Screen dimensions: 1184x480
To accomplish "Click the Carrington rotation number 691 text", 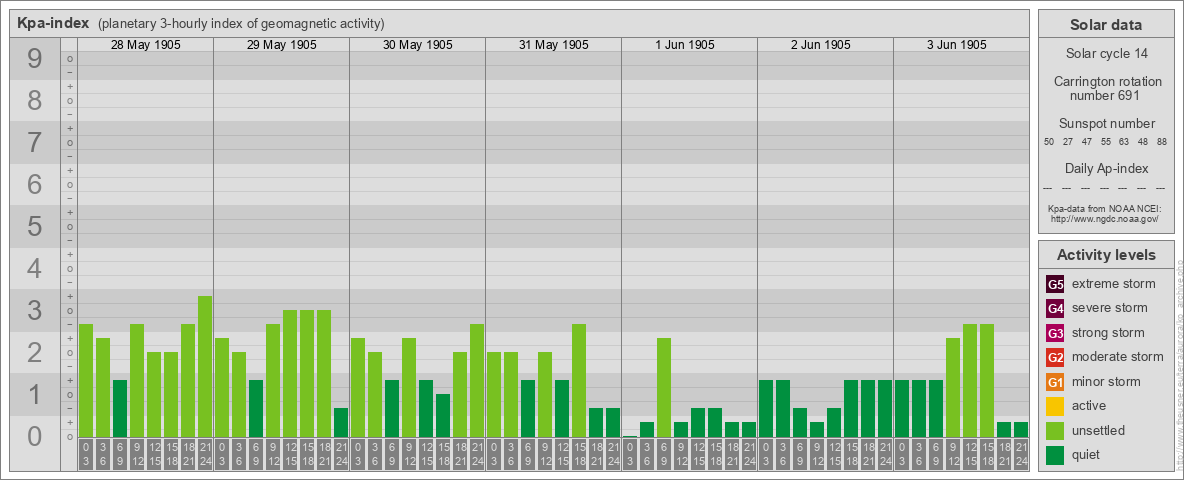I will 1106,88.
